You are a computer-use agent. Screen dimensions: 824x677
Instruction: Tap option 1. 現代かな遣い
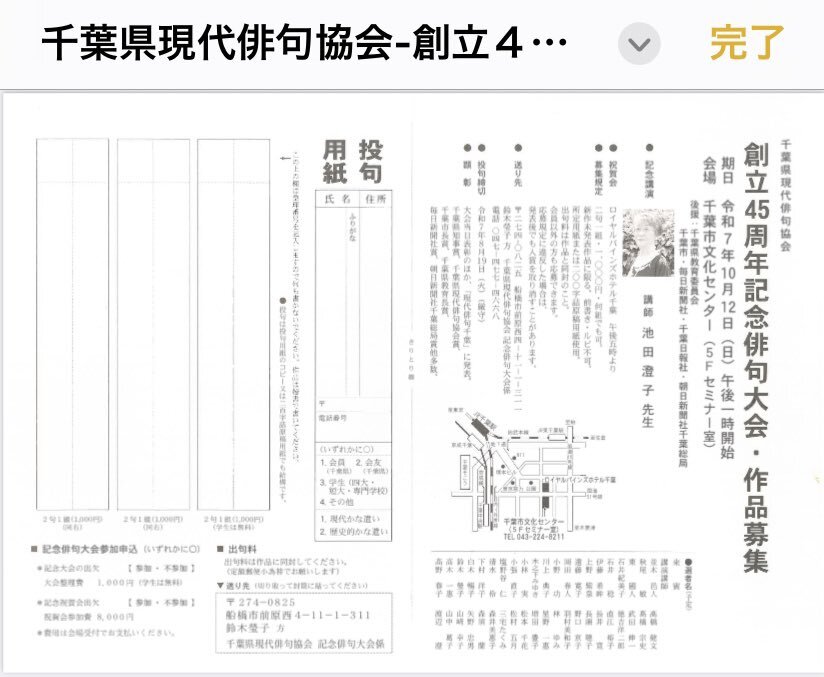[x=349, y=519]
